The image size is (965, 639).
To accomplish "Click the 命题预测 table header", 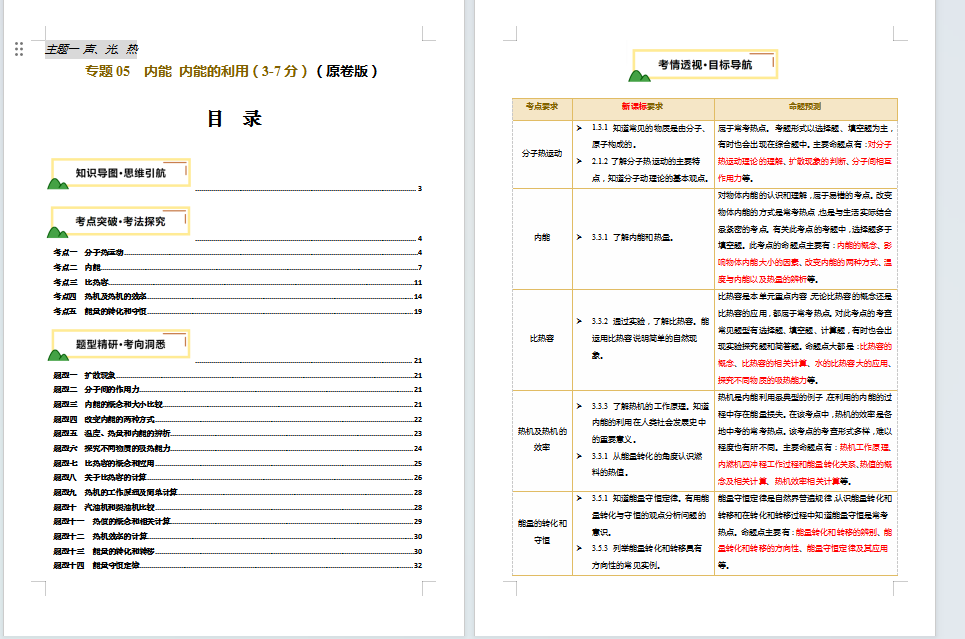I will pos(805,107).
